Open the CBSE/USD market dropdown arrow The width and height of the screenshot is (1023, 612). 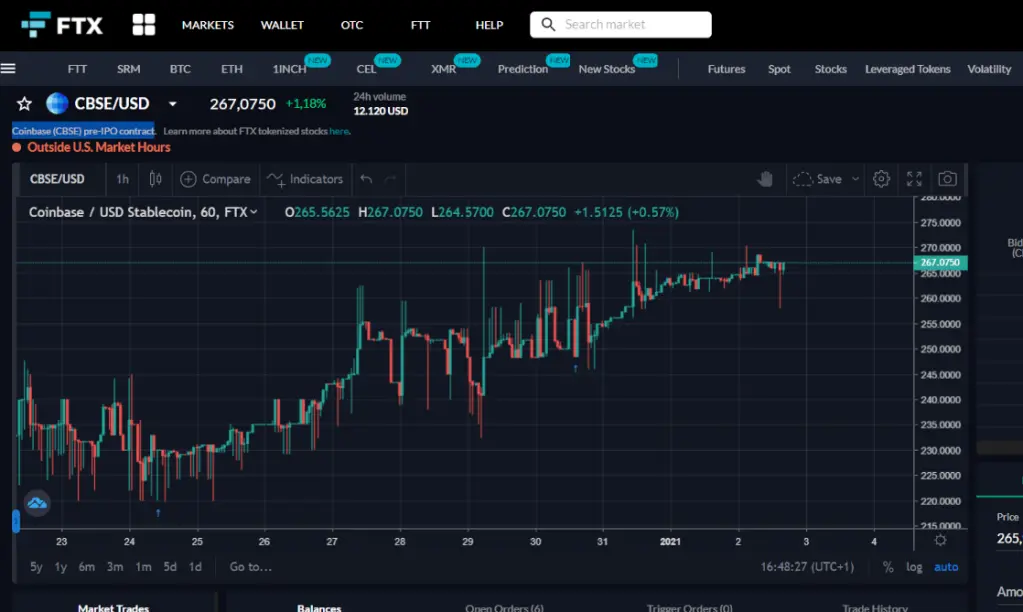tap(172, 104)
